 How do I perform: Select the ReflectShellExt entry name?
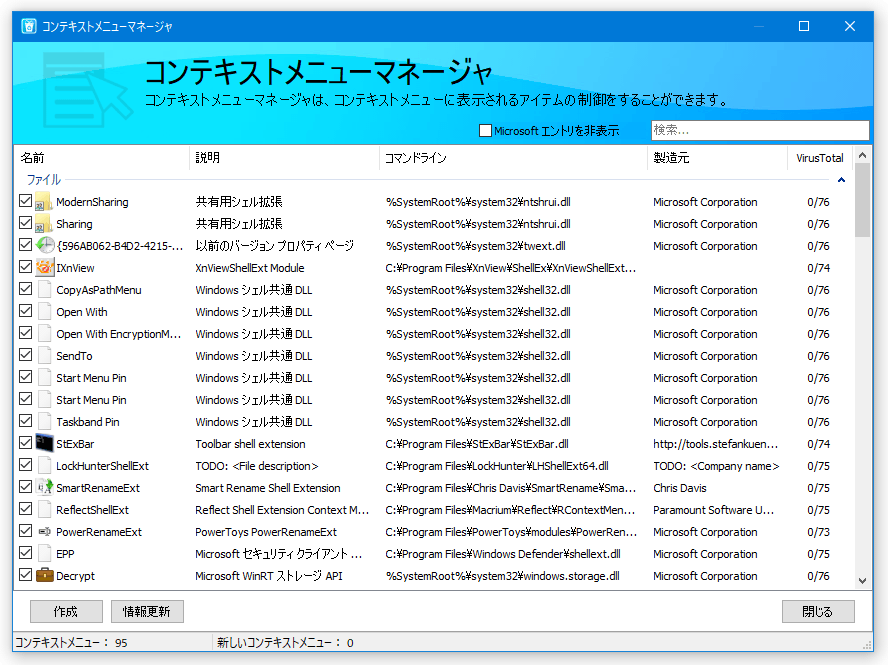[92, 510]
